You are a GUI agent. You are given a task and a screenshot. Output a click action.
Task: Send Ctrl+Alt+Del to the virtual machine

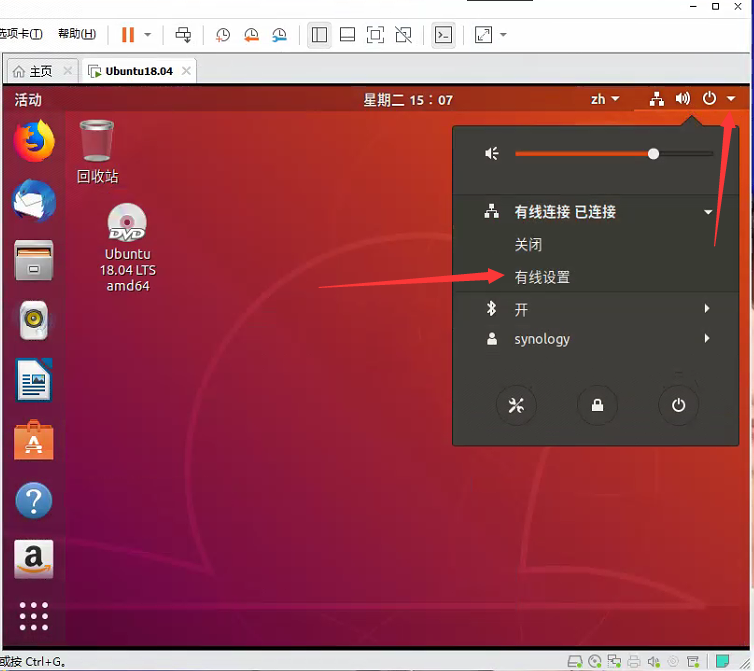pos(183,35)
